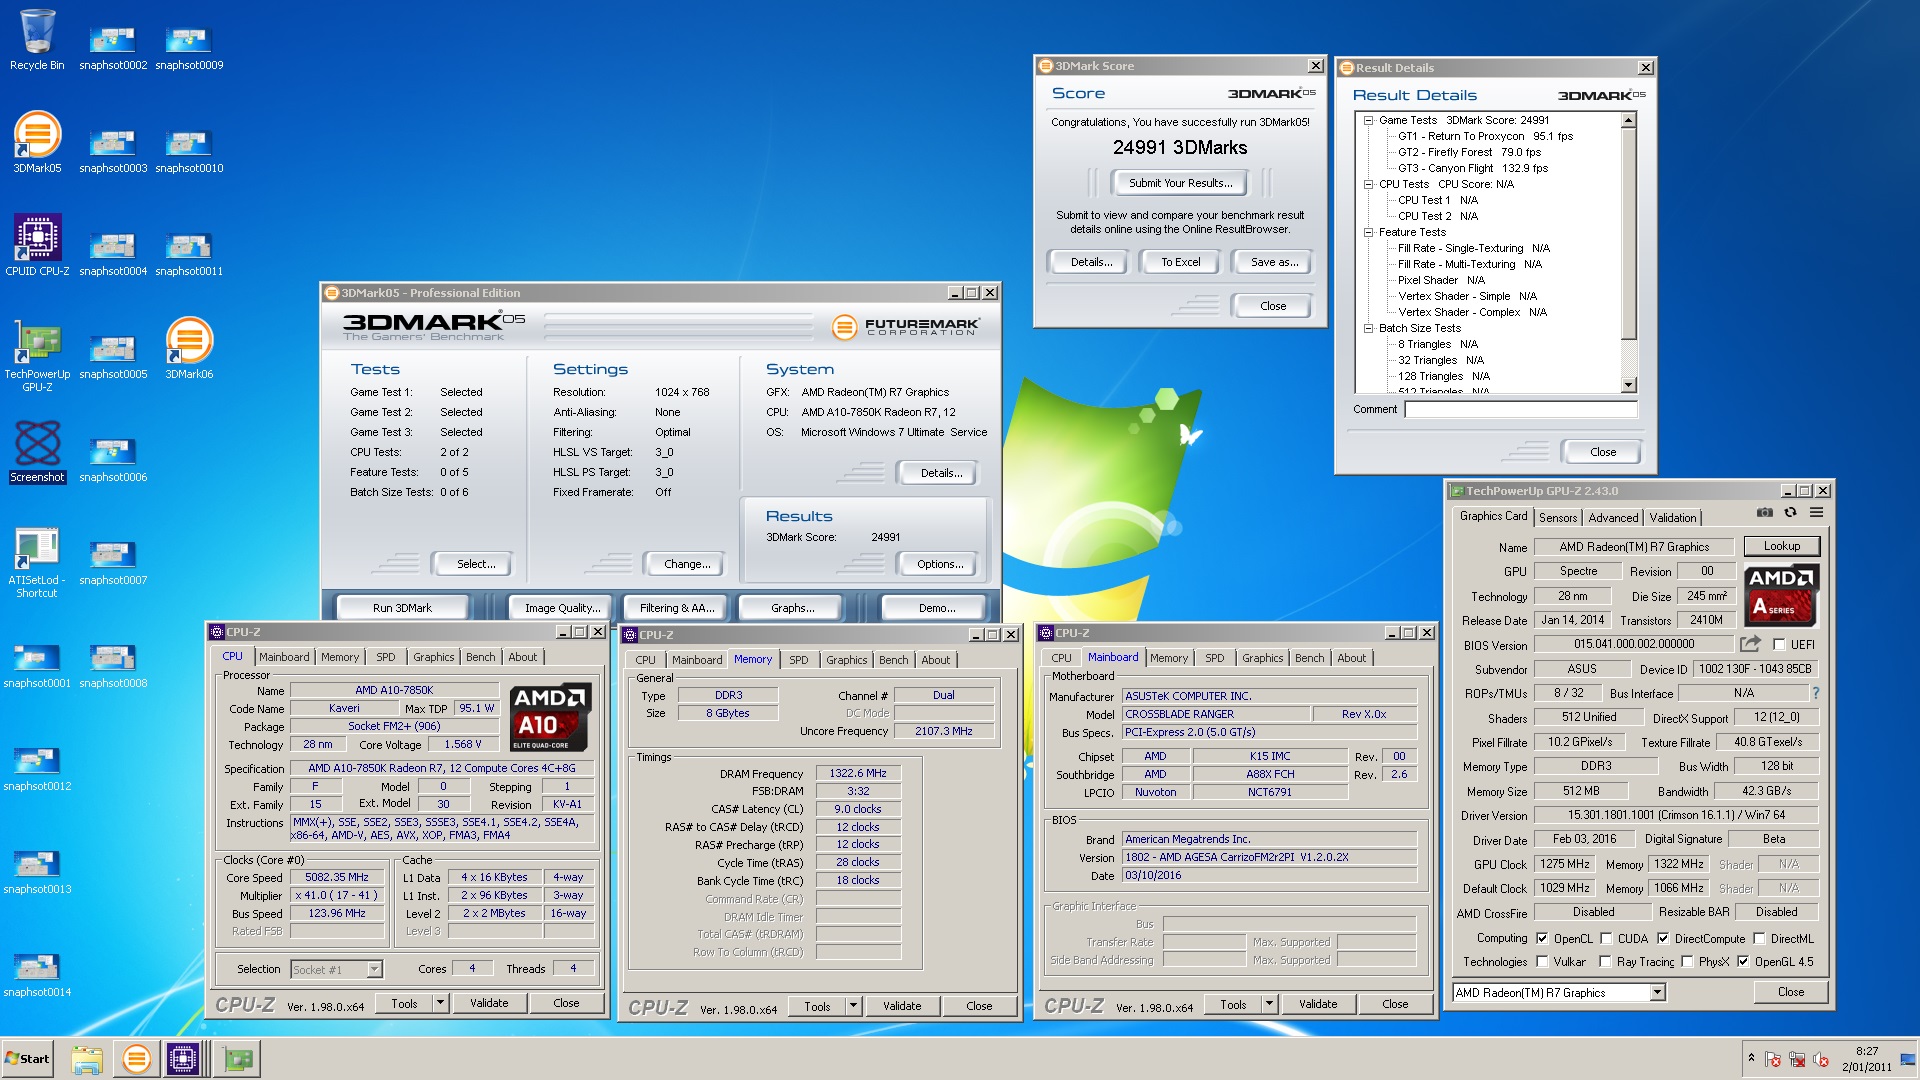Toggle the PhysX checkbox in GPU-Z
The width and height of the screenshot is (1920, 1080).
pos(1687,962)
